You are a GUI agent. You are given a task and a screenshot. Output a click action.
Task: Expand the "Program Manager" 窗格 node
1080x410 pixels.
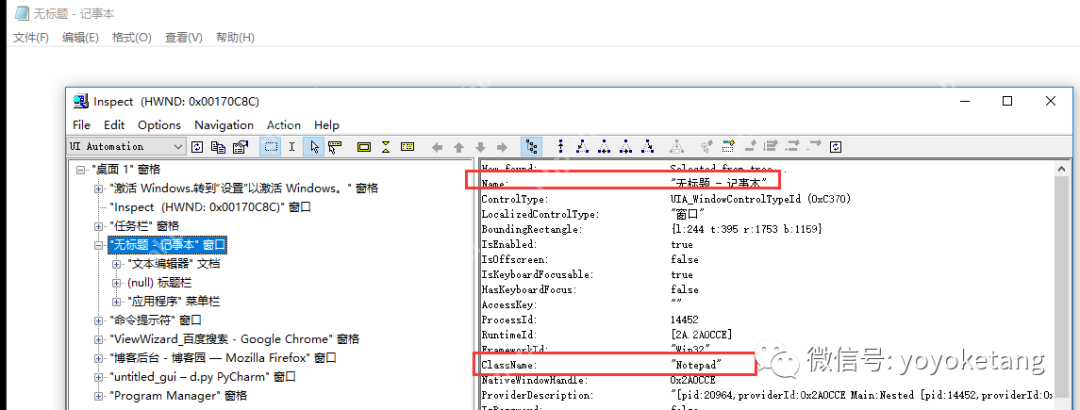pos(98,396)
